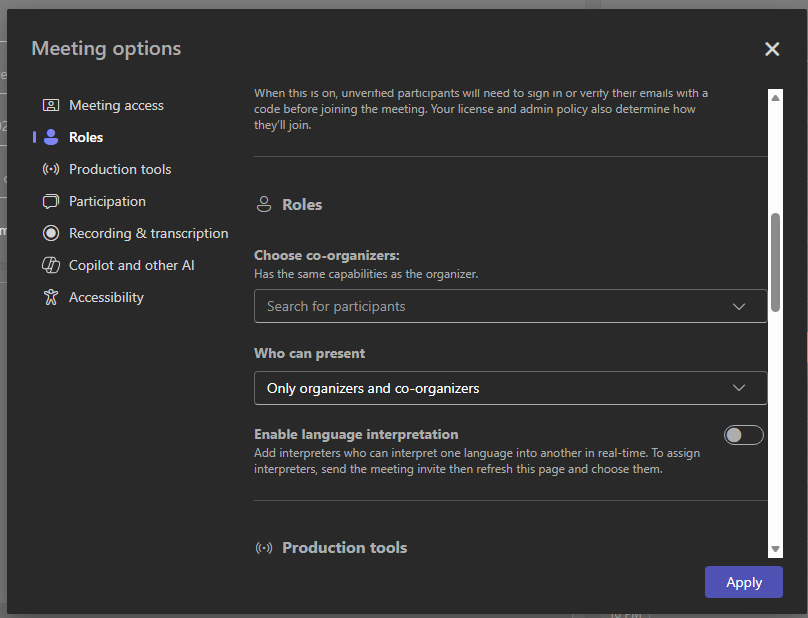Click the Meeting access sidebar icon

pyautogui.click(x=51, y=105)
